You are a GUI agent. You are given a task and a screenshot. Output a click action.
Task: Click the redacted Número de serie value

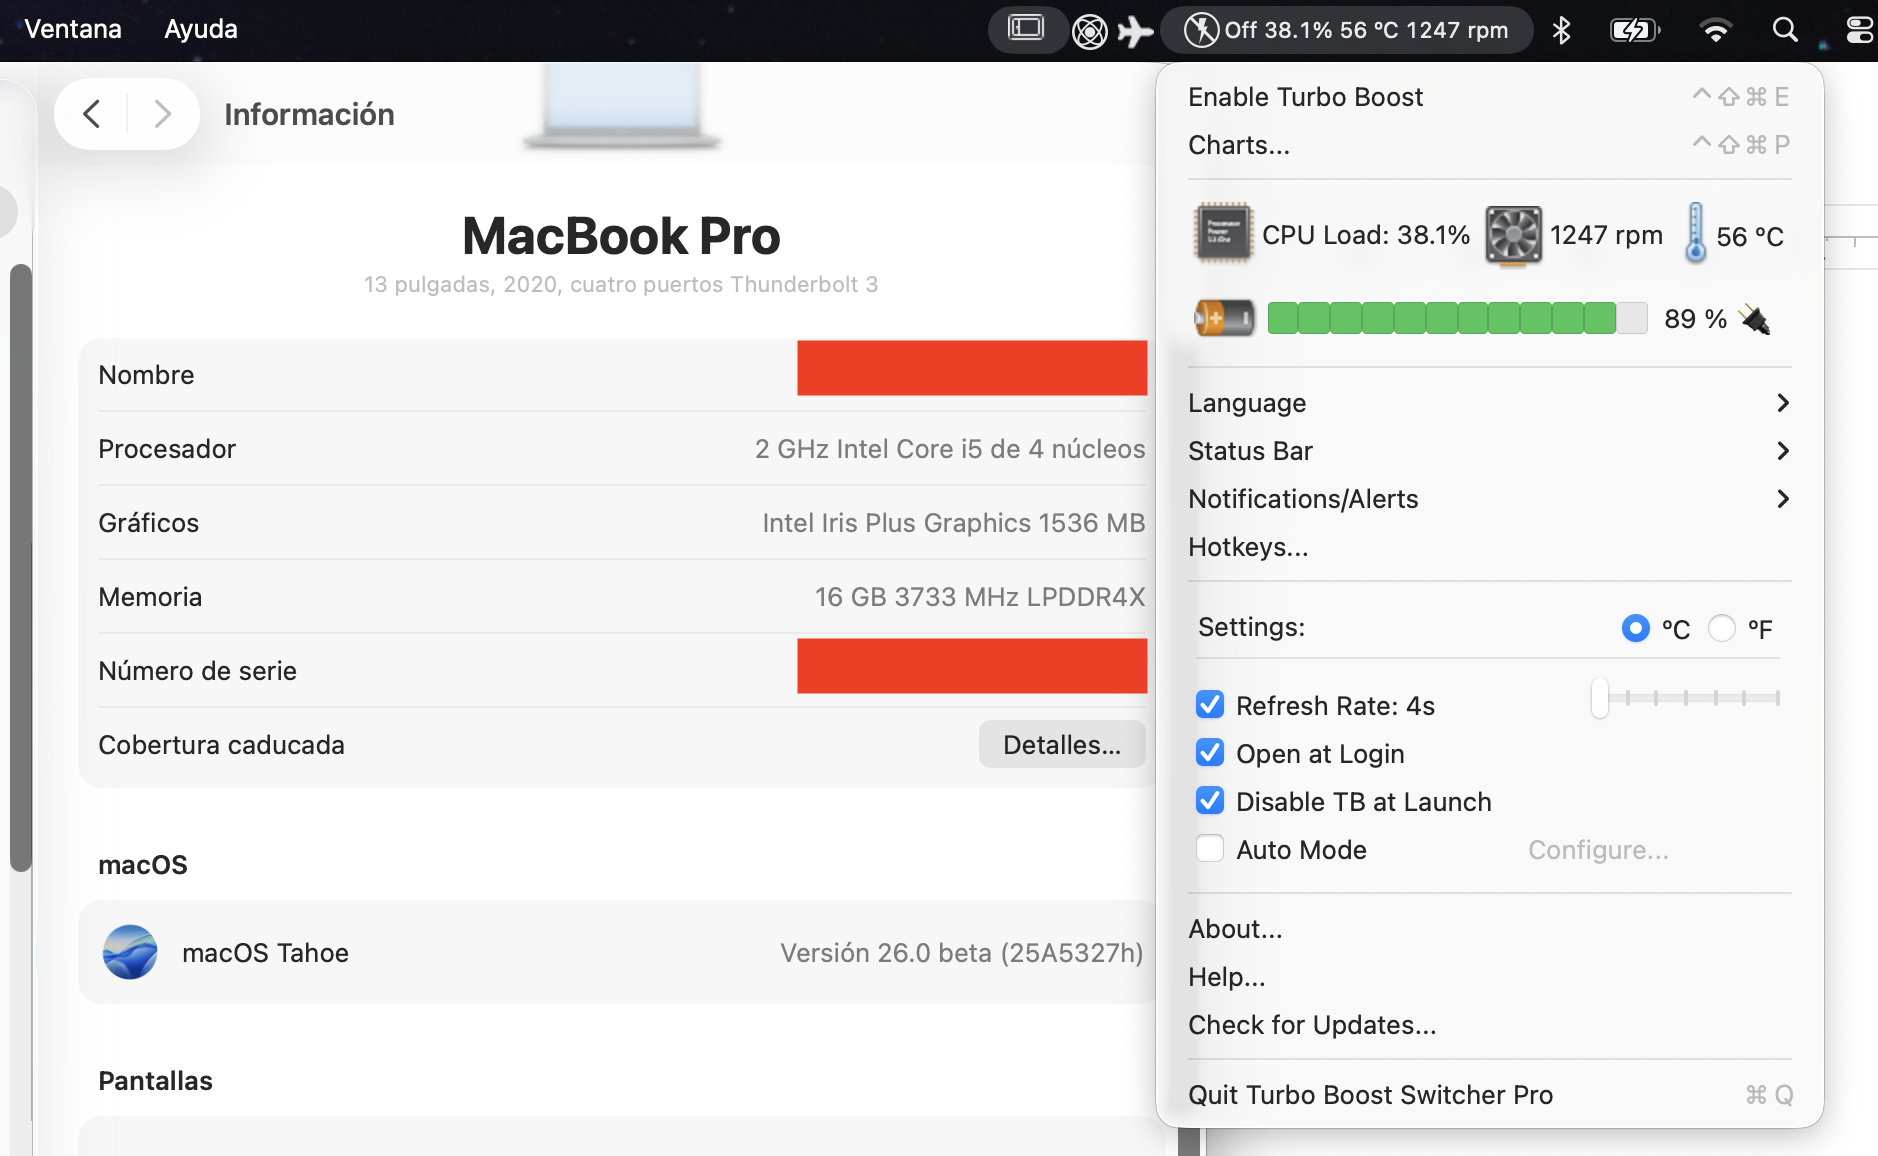pyautogui.click(x=972, y=666)
